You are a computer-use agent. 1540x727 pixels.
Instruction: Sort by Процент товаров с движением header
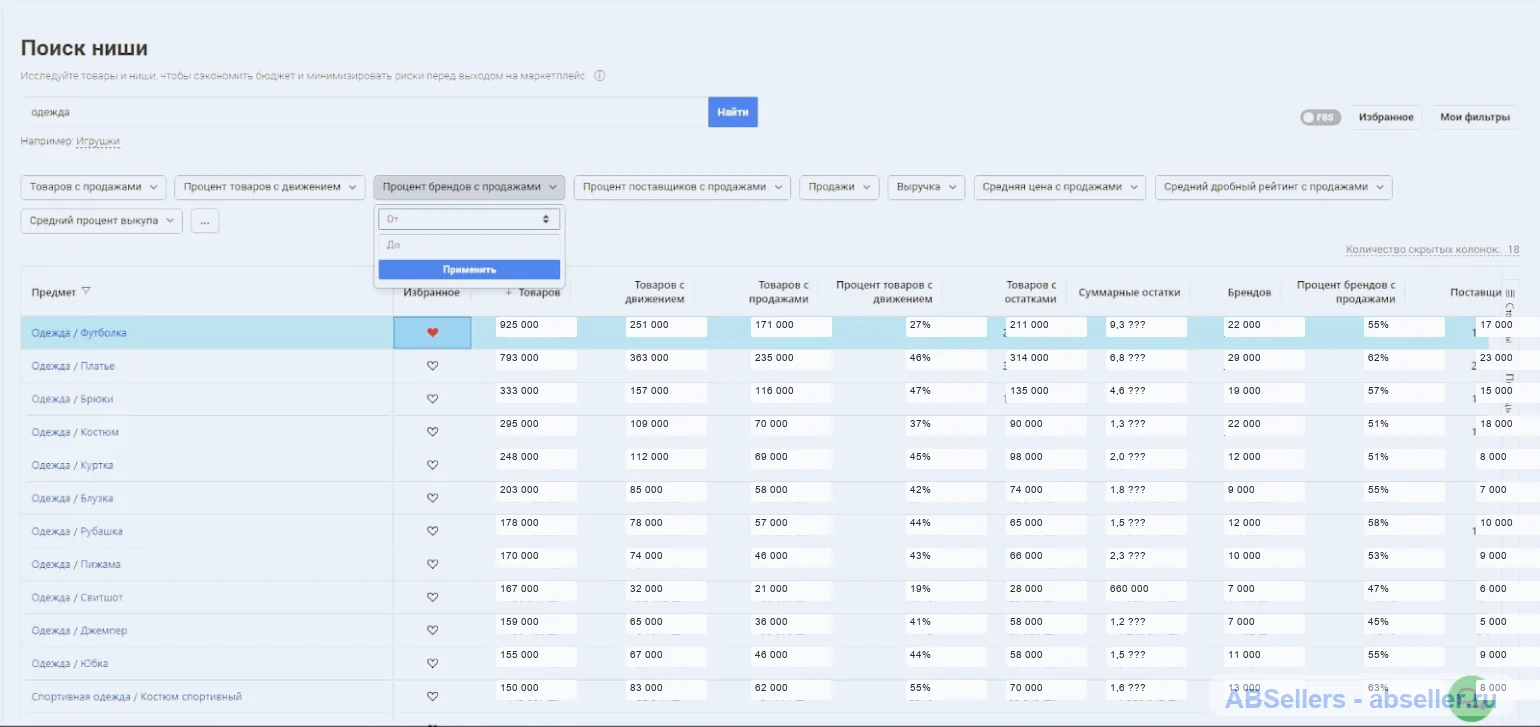pos(884,292)
